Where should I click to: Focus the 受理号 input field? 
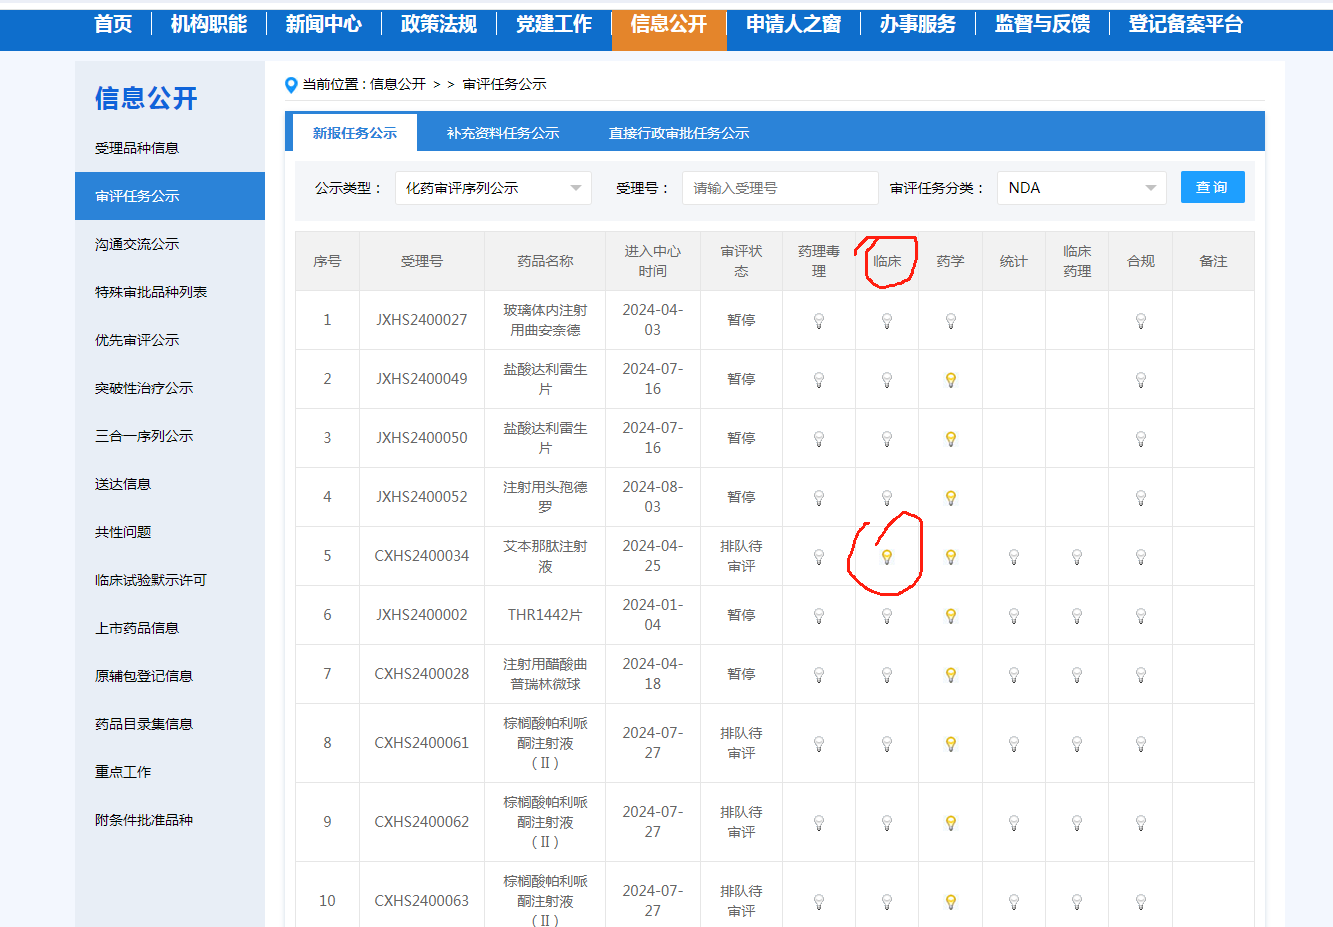point(780,188)
